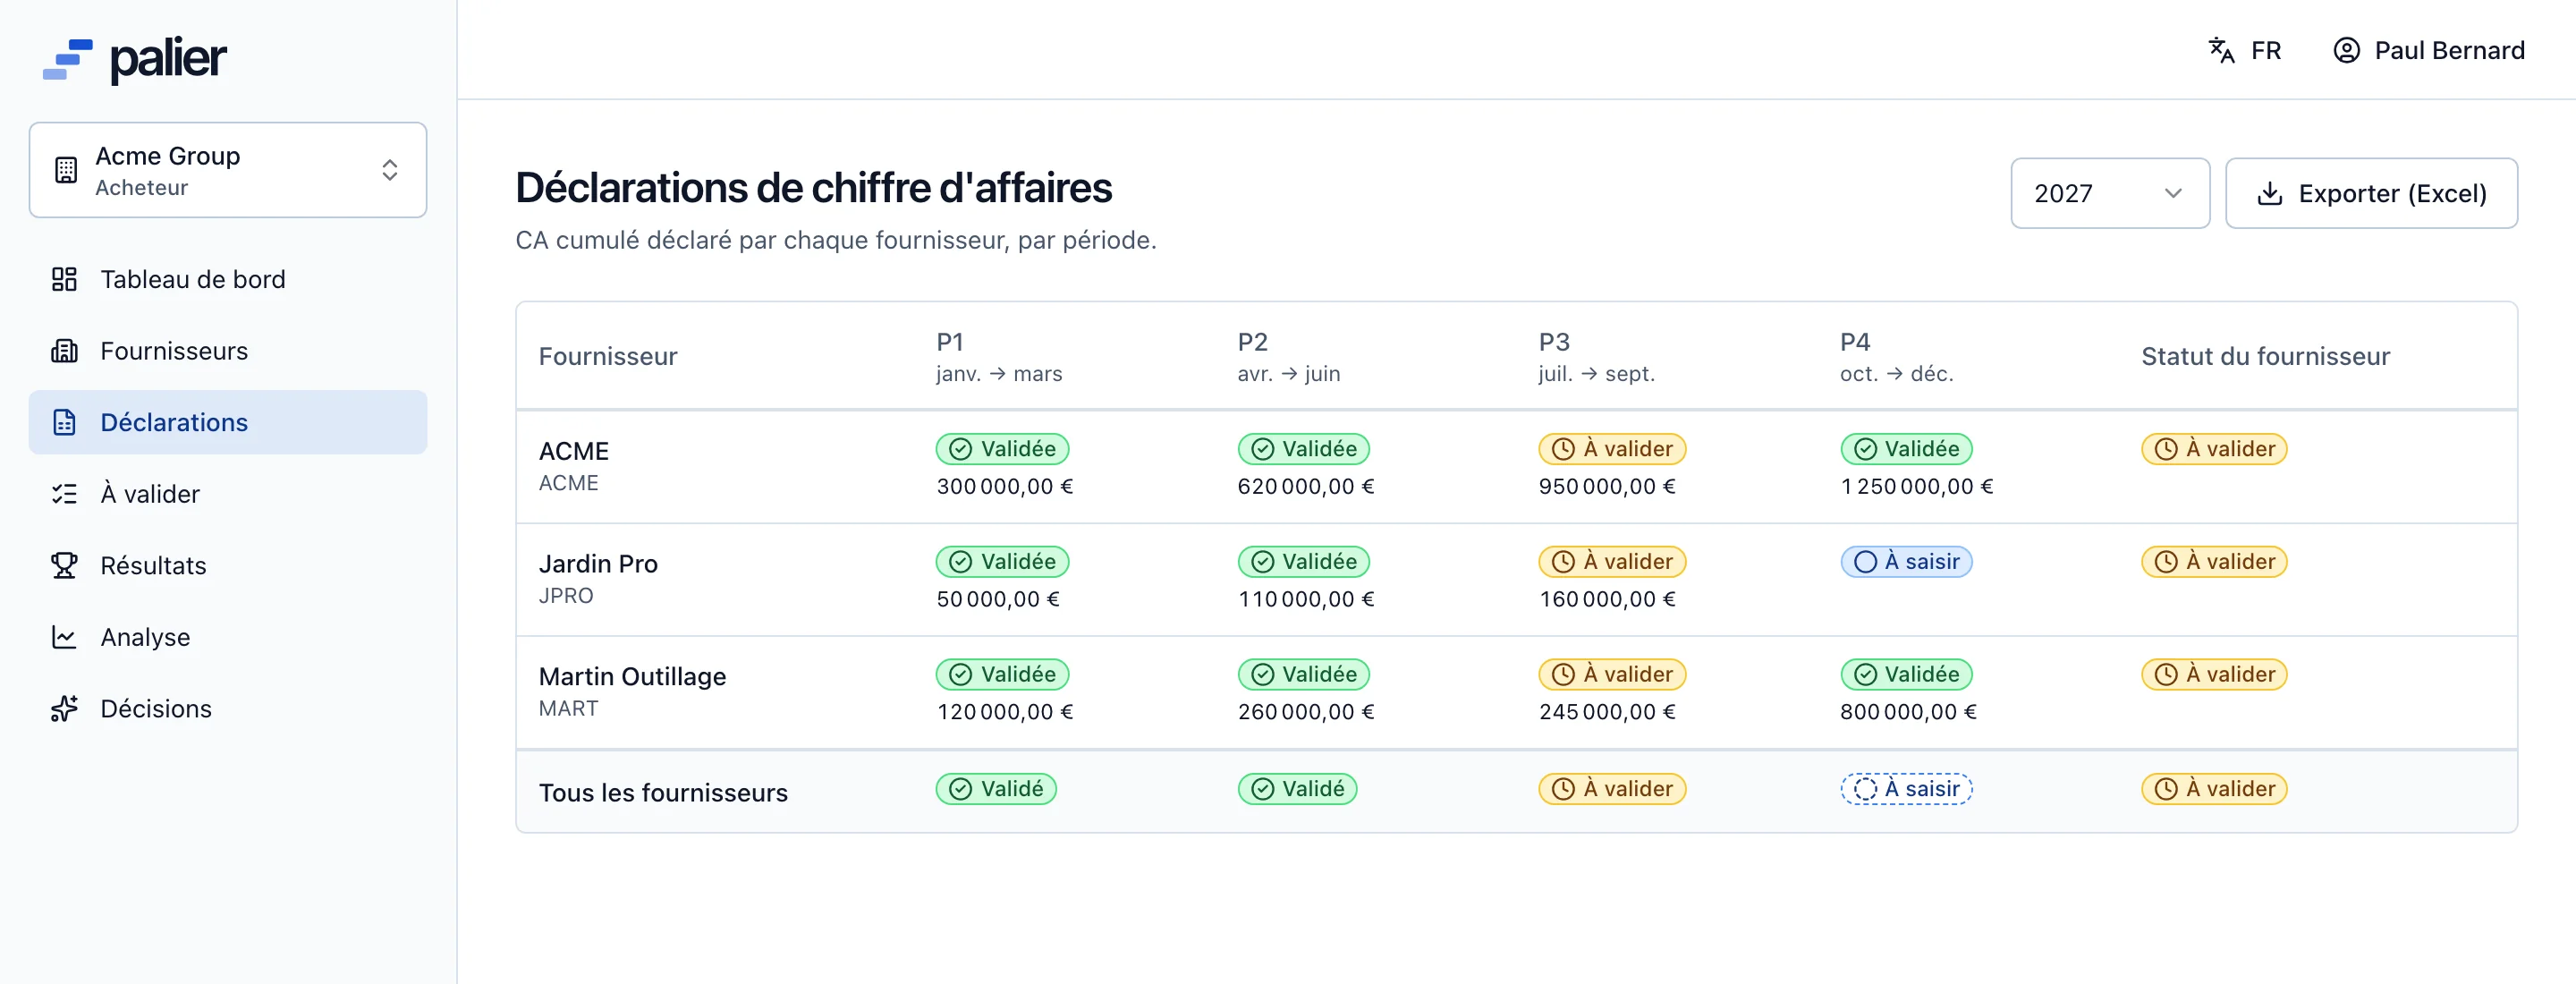Click Exporter (Excel) button
Image resolution: width=2576 pixels, height=984 pixels.
(x=2371, y=193)
